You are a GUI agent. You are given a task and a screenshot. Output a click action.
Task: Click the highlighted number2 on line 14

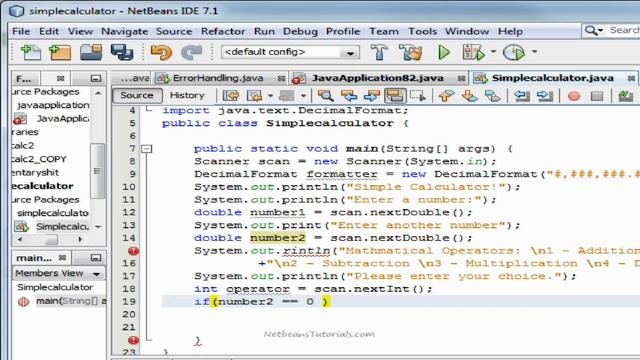pos(278,238)
